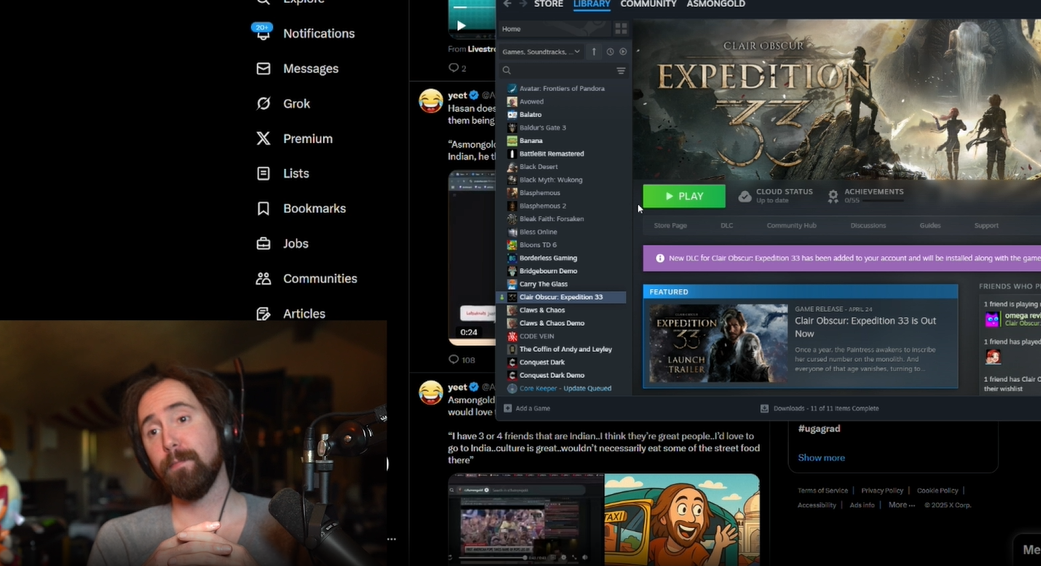Click the new DLC notification banner
The image size is (1041, 566).
tap(842, 258)
